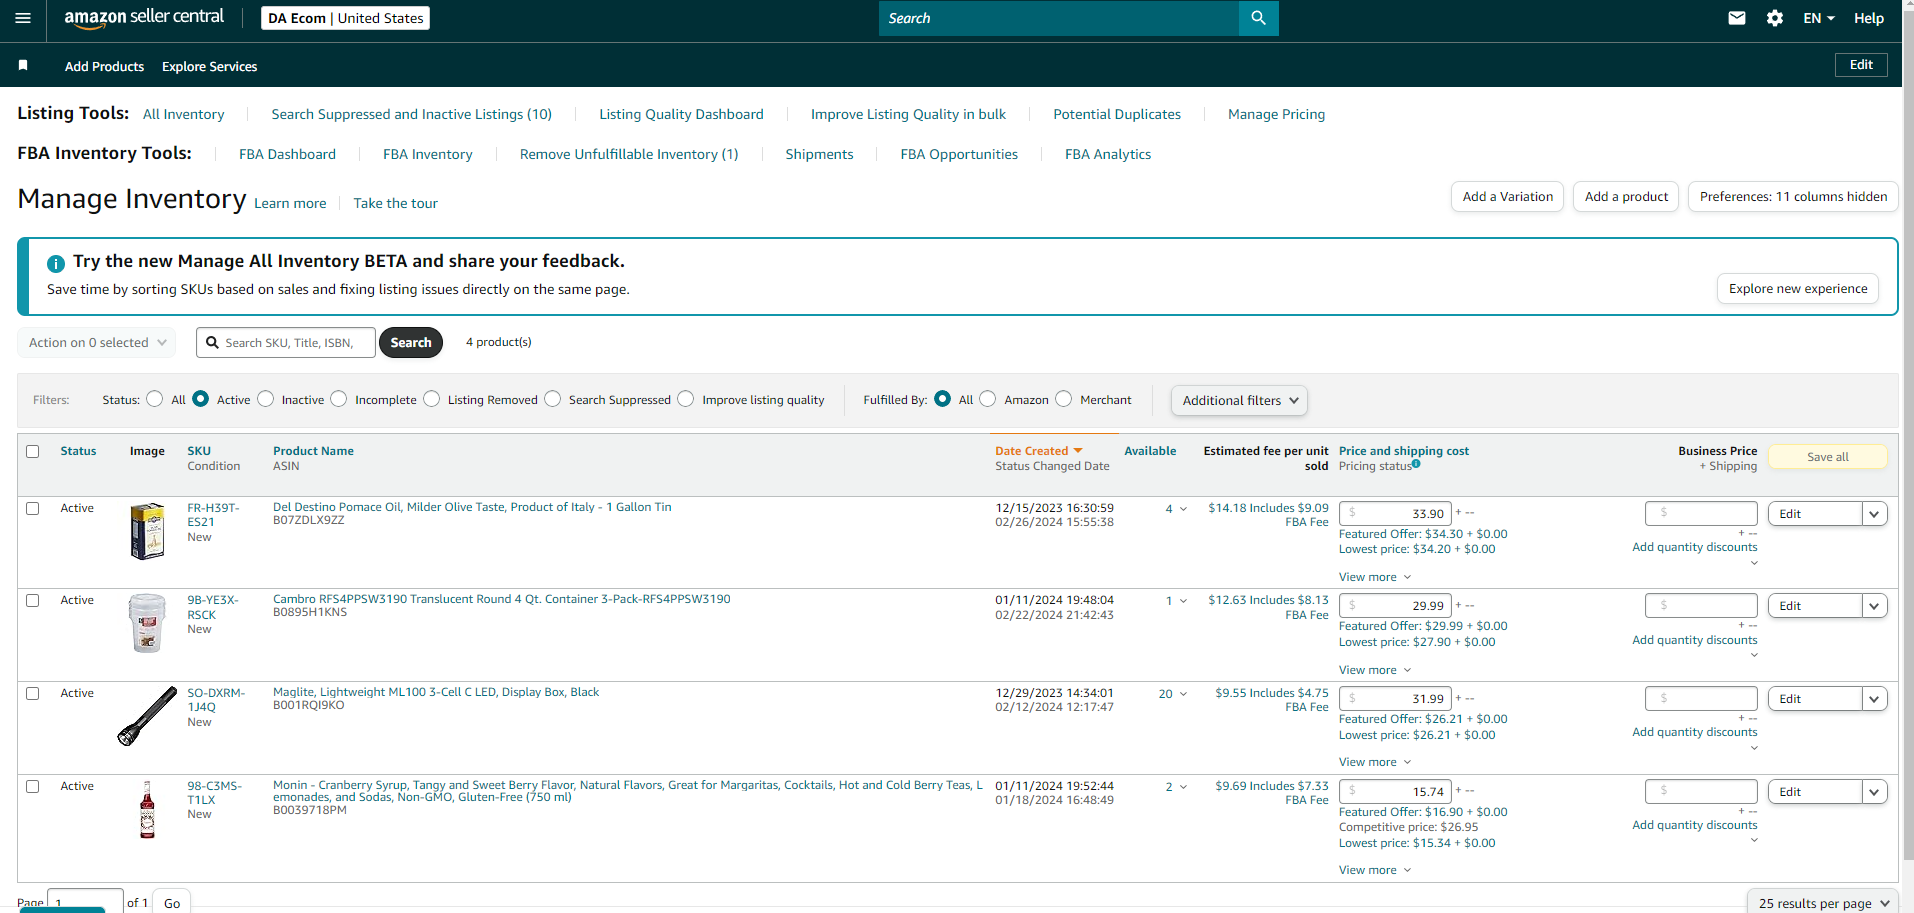Click the Save all button
This screenshot has height=913, width=1914.
pos(1828,457)
